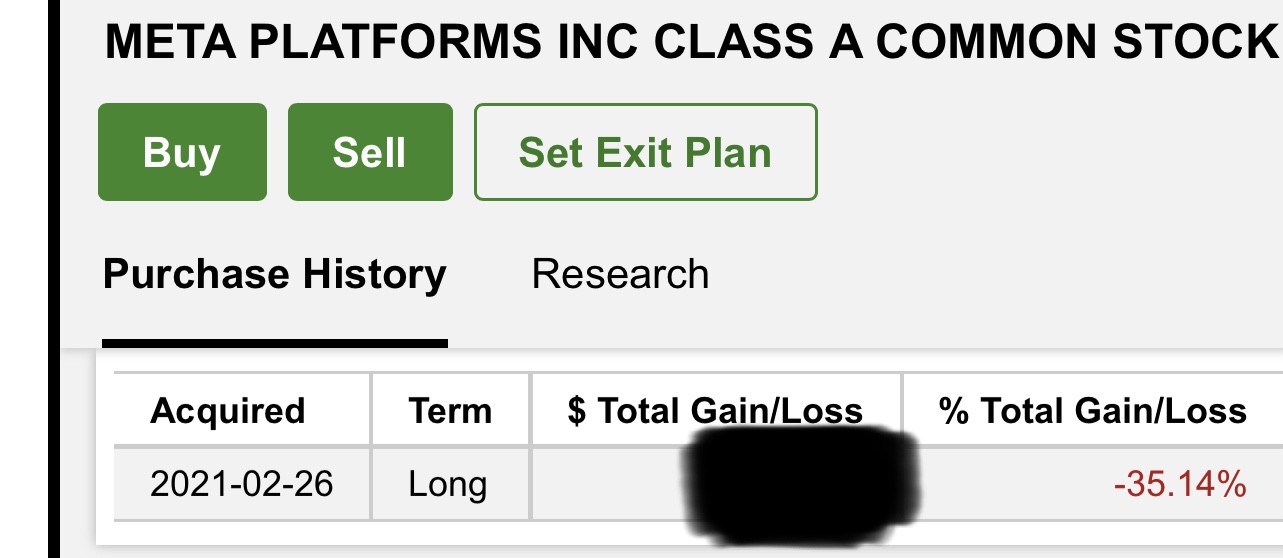Click the Meta Platforms Inc stock title
1283x558 pixels.
[690, 41]
